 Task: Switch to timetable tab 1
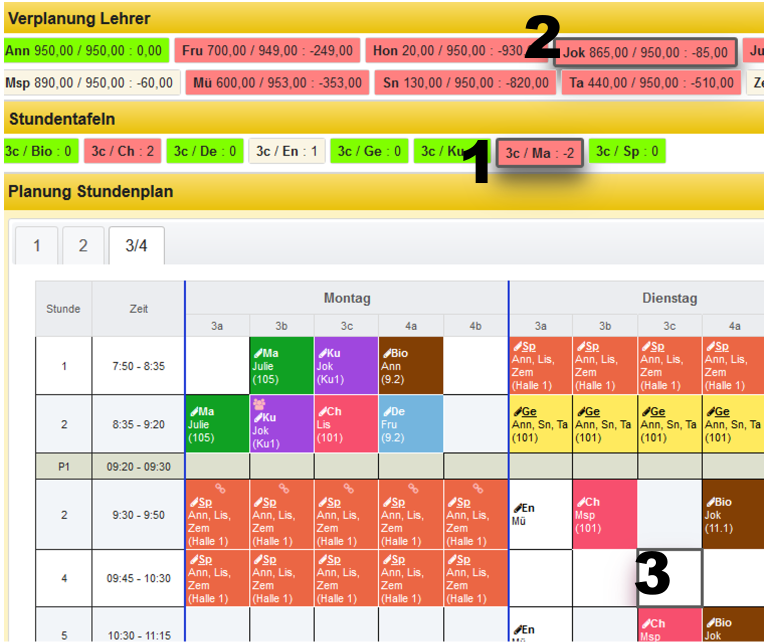36,245
